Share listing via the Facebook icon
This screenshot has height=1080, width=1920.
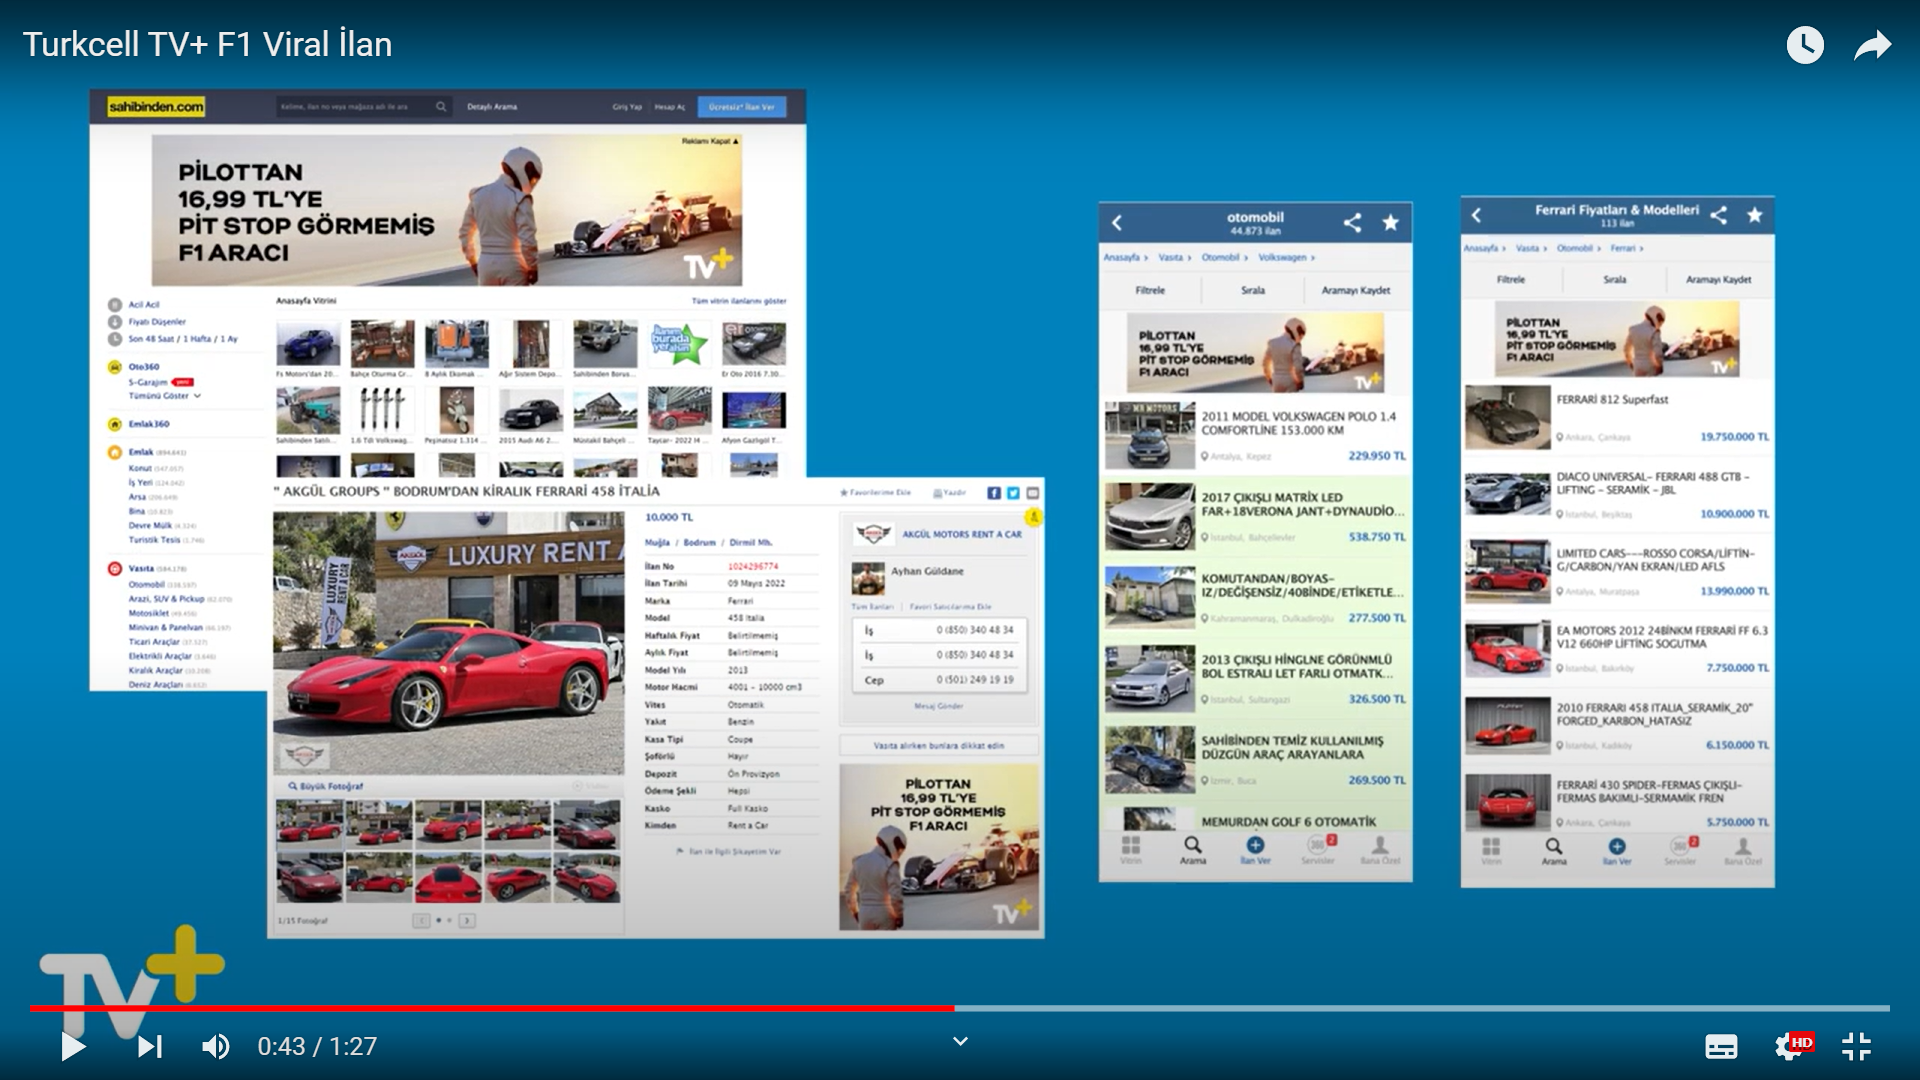point(994,492)
